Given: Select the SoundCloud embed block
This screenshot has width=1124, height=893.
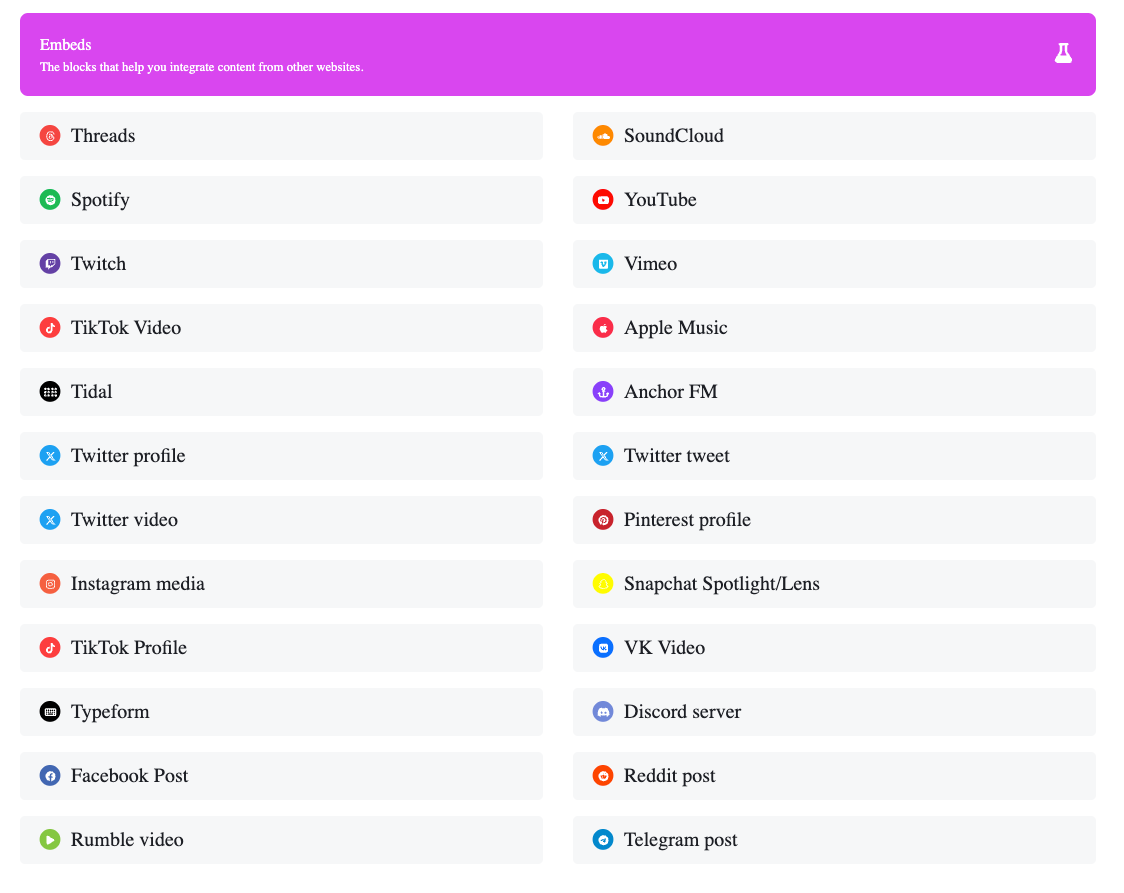Looking at the screenshot, I should click(834, 135).
